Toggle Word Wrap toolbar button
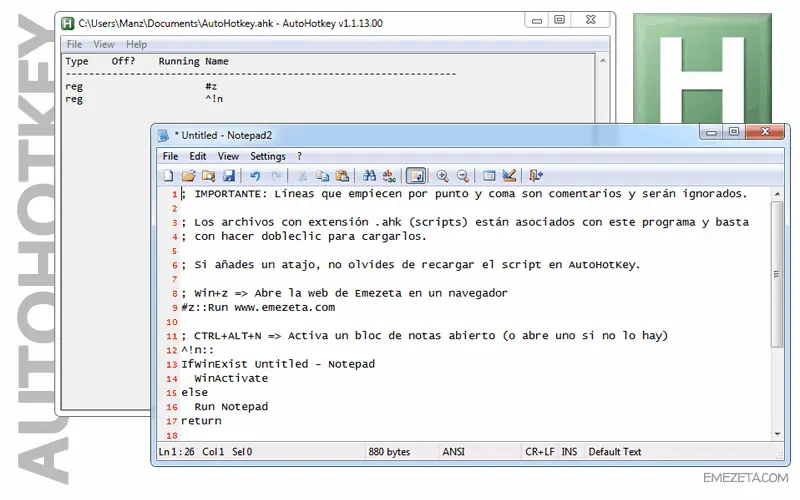The image size is (800, 500). [x=416, y=177]
